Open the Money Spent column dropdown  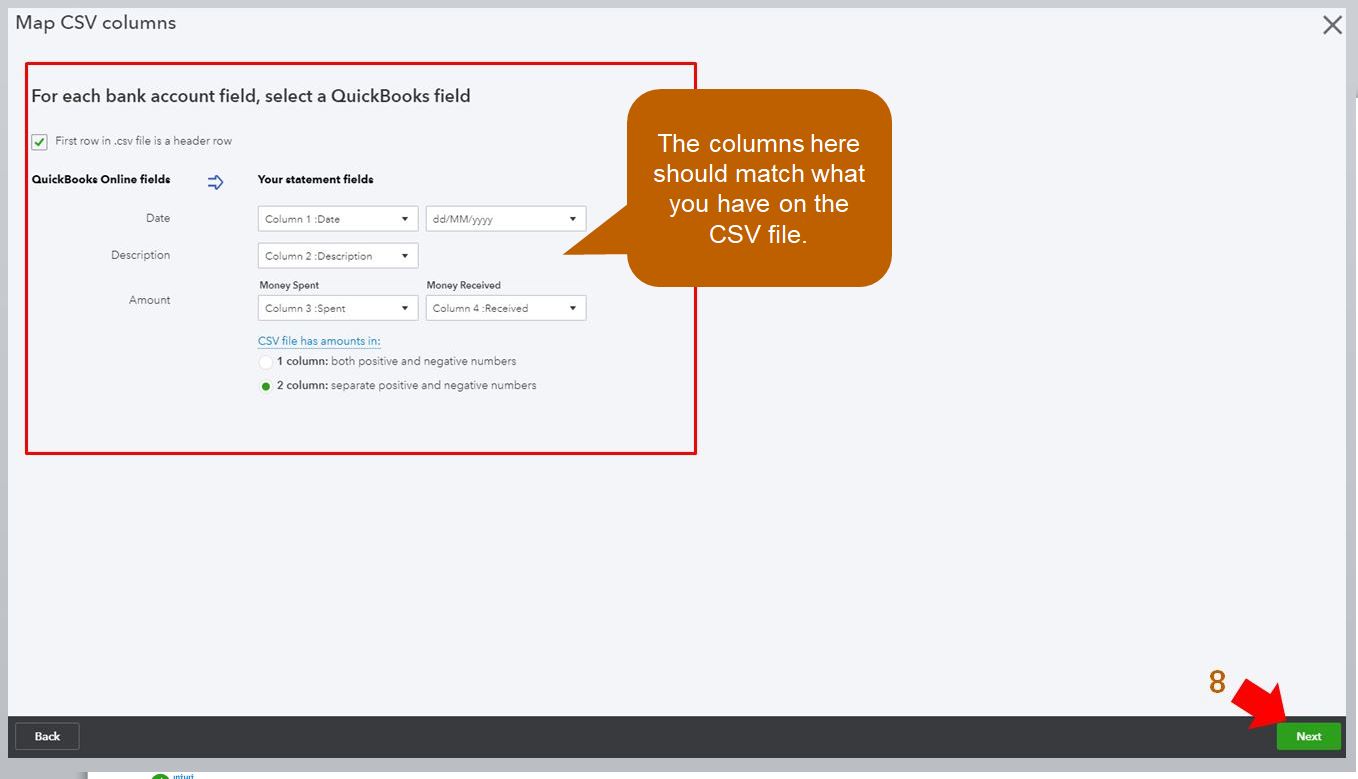(338, 308)
